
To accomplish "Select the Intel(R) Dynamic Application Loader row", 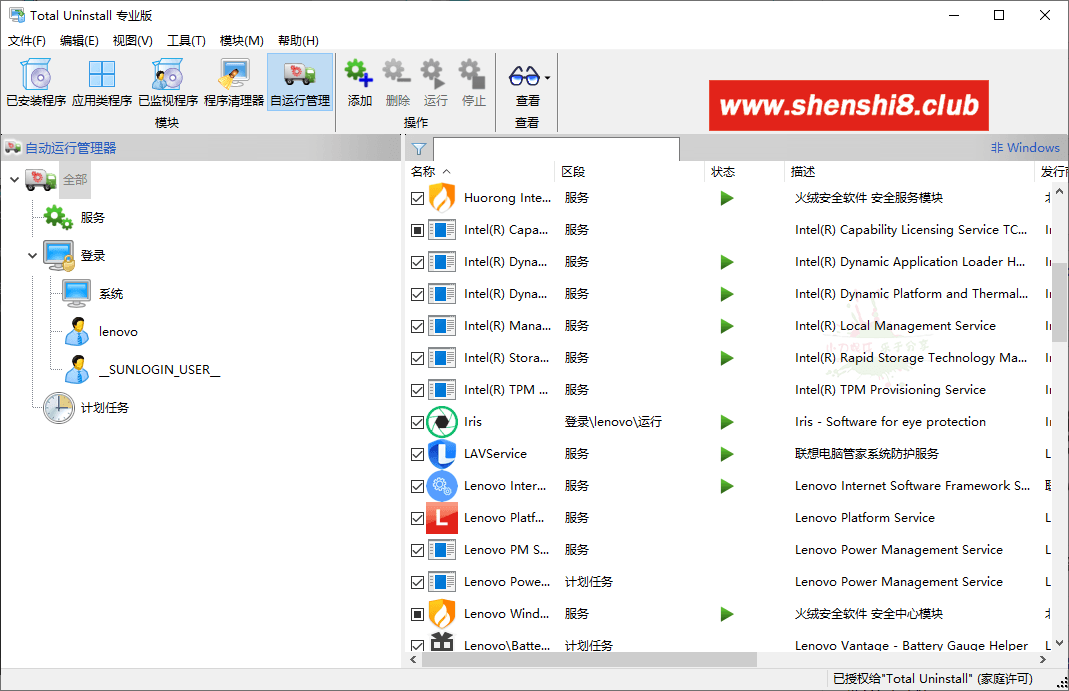I will 729,262.
